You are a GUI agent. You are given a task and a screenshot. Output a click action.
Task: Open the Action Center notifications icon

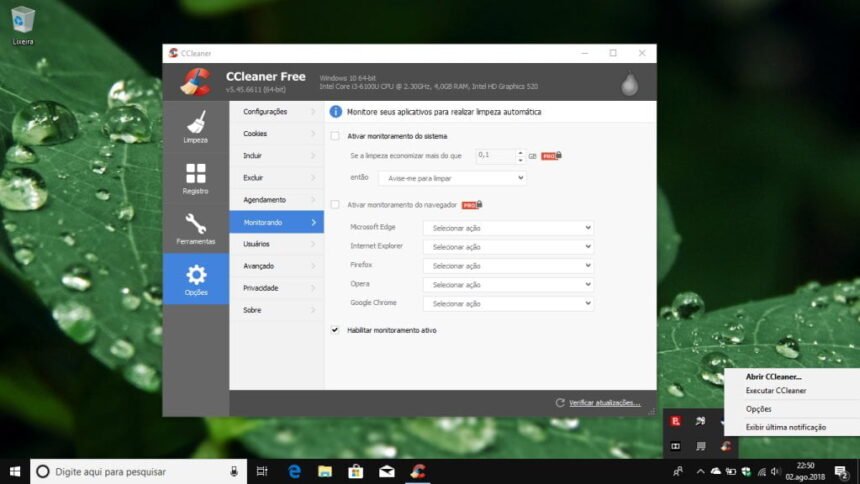click(841, 471)
